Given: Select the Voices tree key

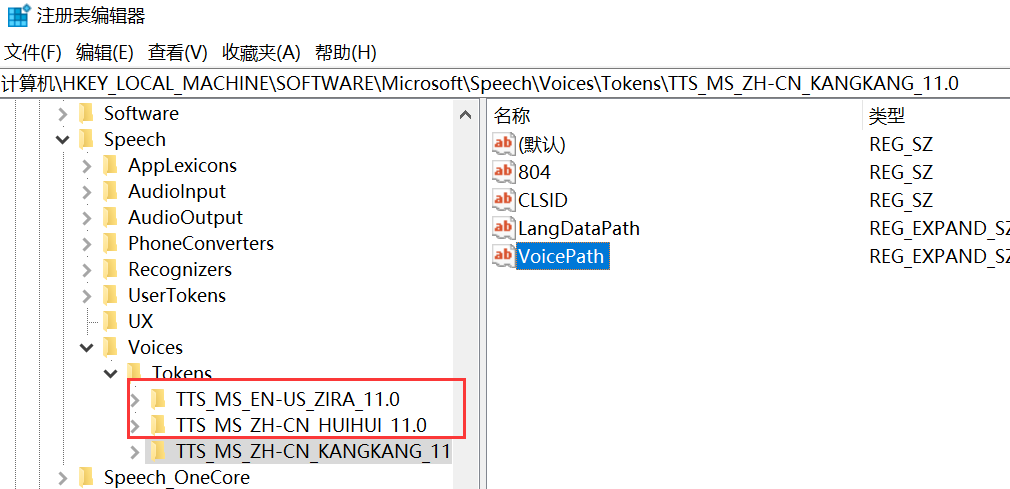Looking at the screenshot, I should point(155,347).
